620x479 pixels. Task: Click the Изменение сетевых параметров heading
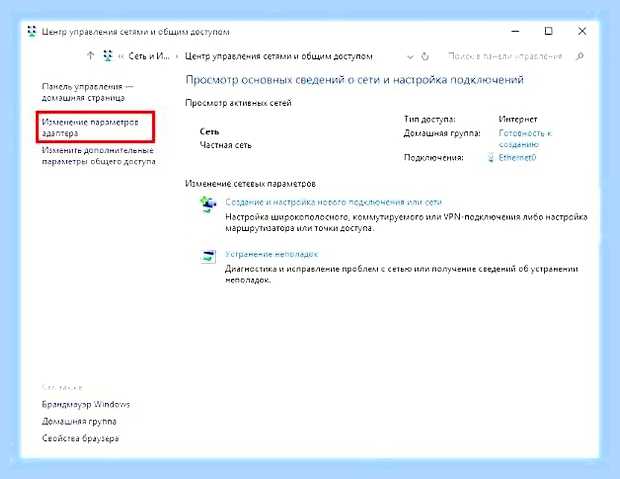(250, 184)
